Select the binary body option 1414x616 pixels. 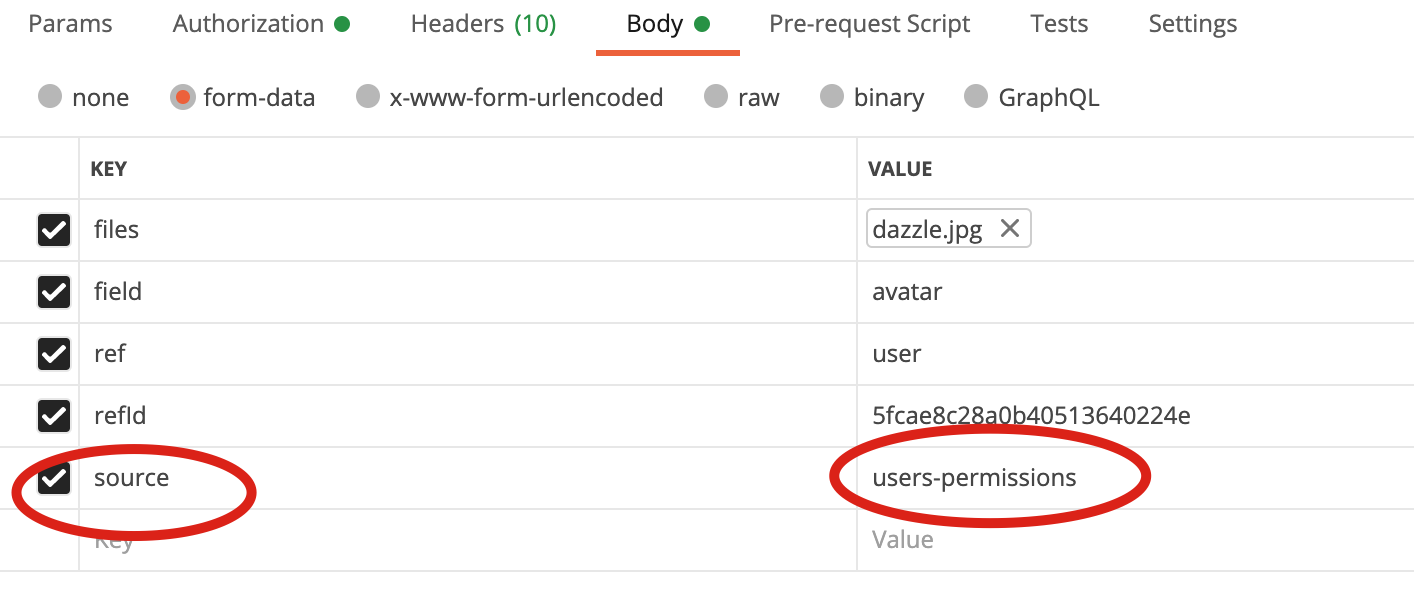click(832, 97)
